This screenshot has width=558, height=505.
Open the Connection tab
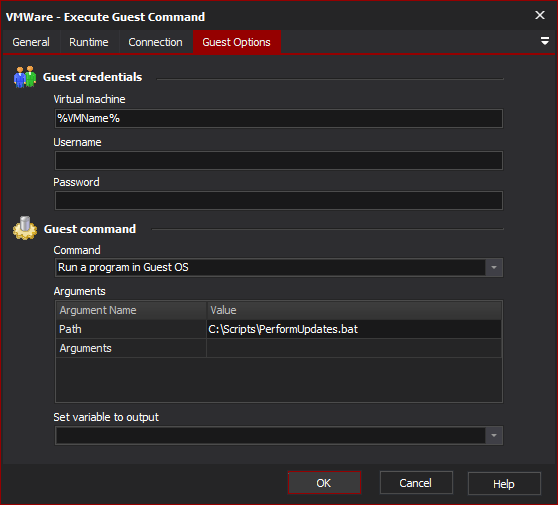(x=155, y=42)
